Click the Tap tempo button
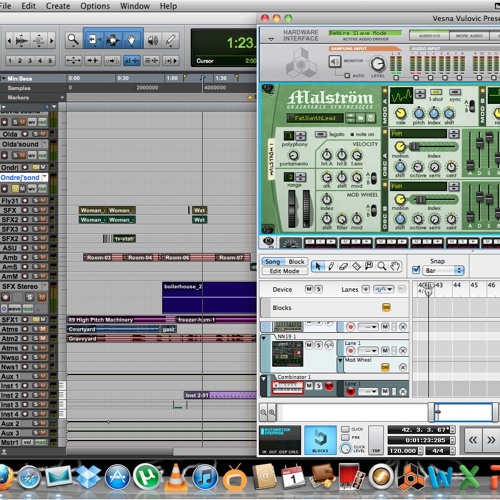The width and height of the screenshot is (500, 500). (x=376, y=440)
